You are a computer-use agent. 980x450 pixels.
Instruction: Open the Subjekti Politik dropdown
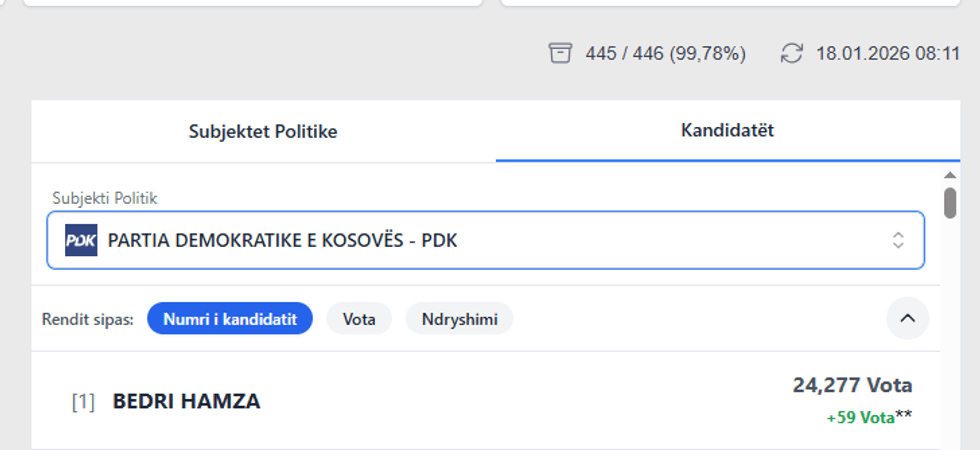(485, 240)
